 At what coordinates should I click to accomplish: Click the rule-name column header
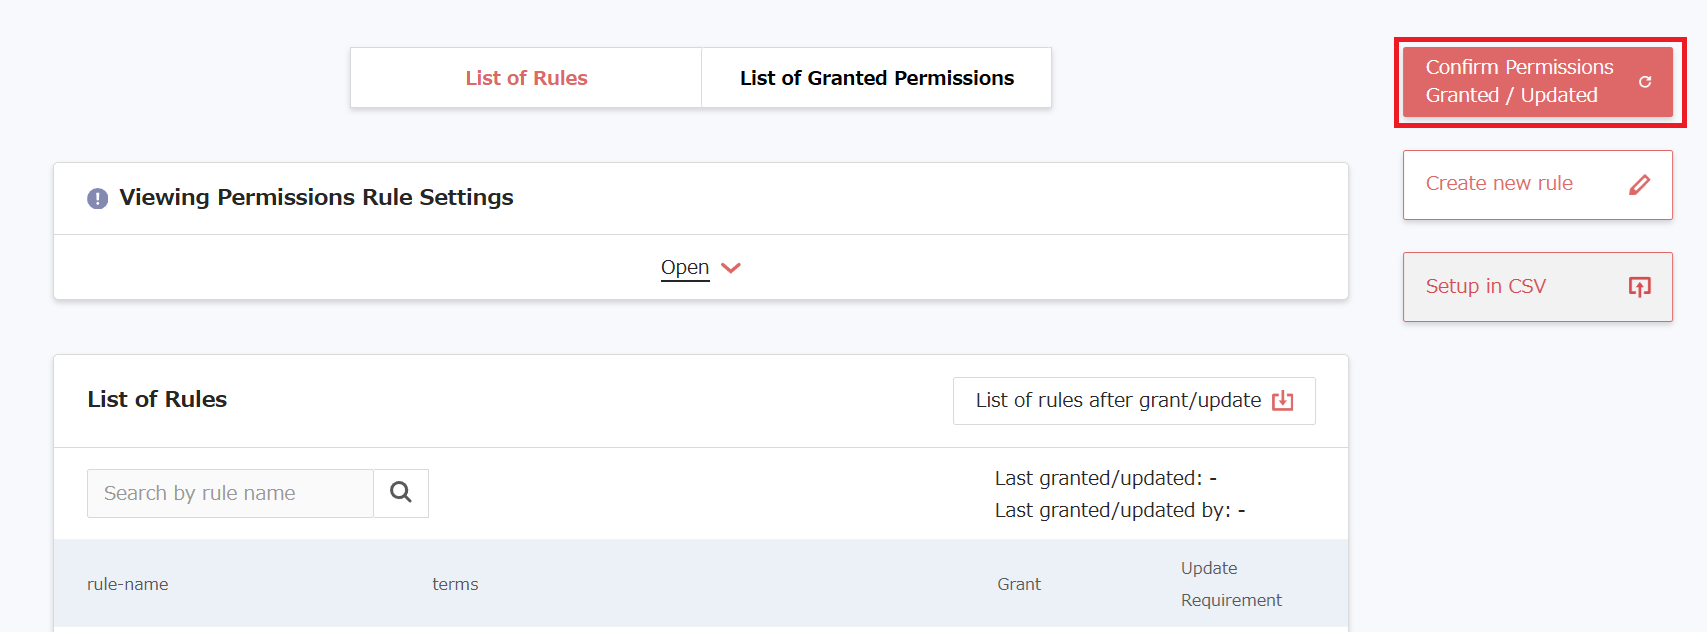(x=127, y=584)
